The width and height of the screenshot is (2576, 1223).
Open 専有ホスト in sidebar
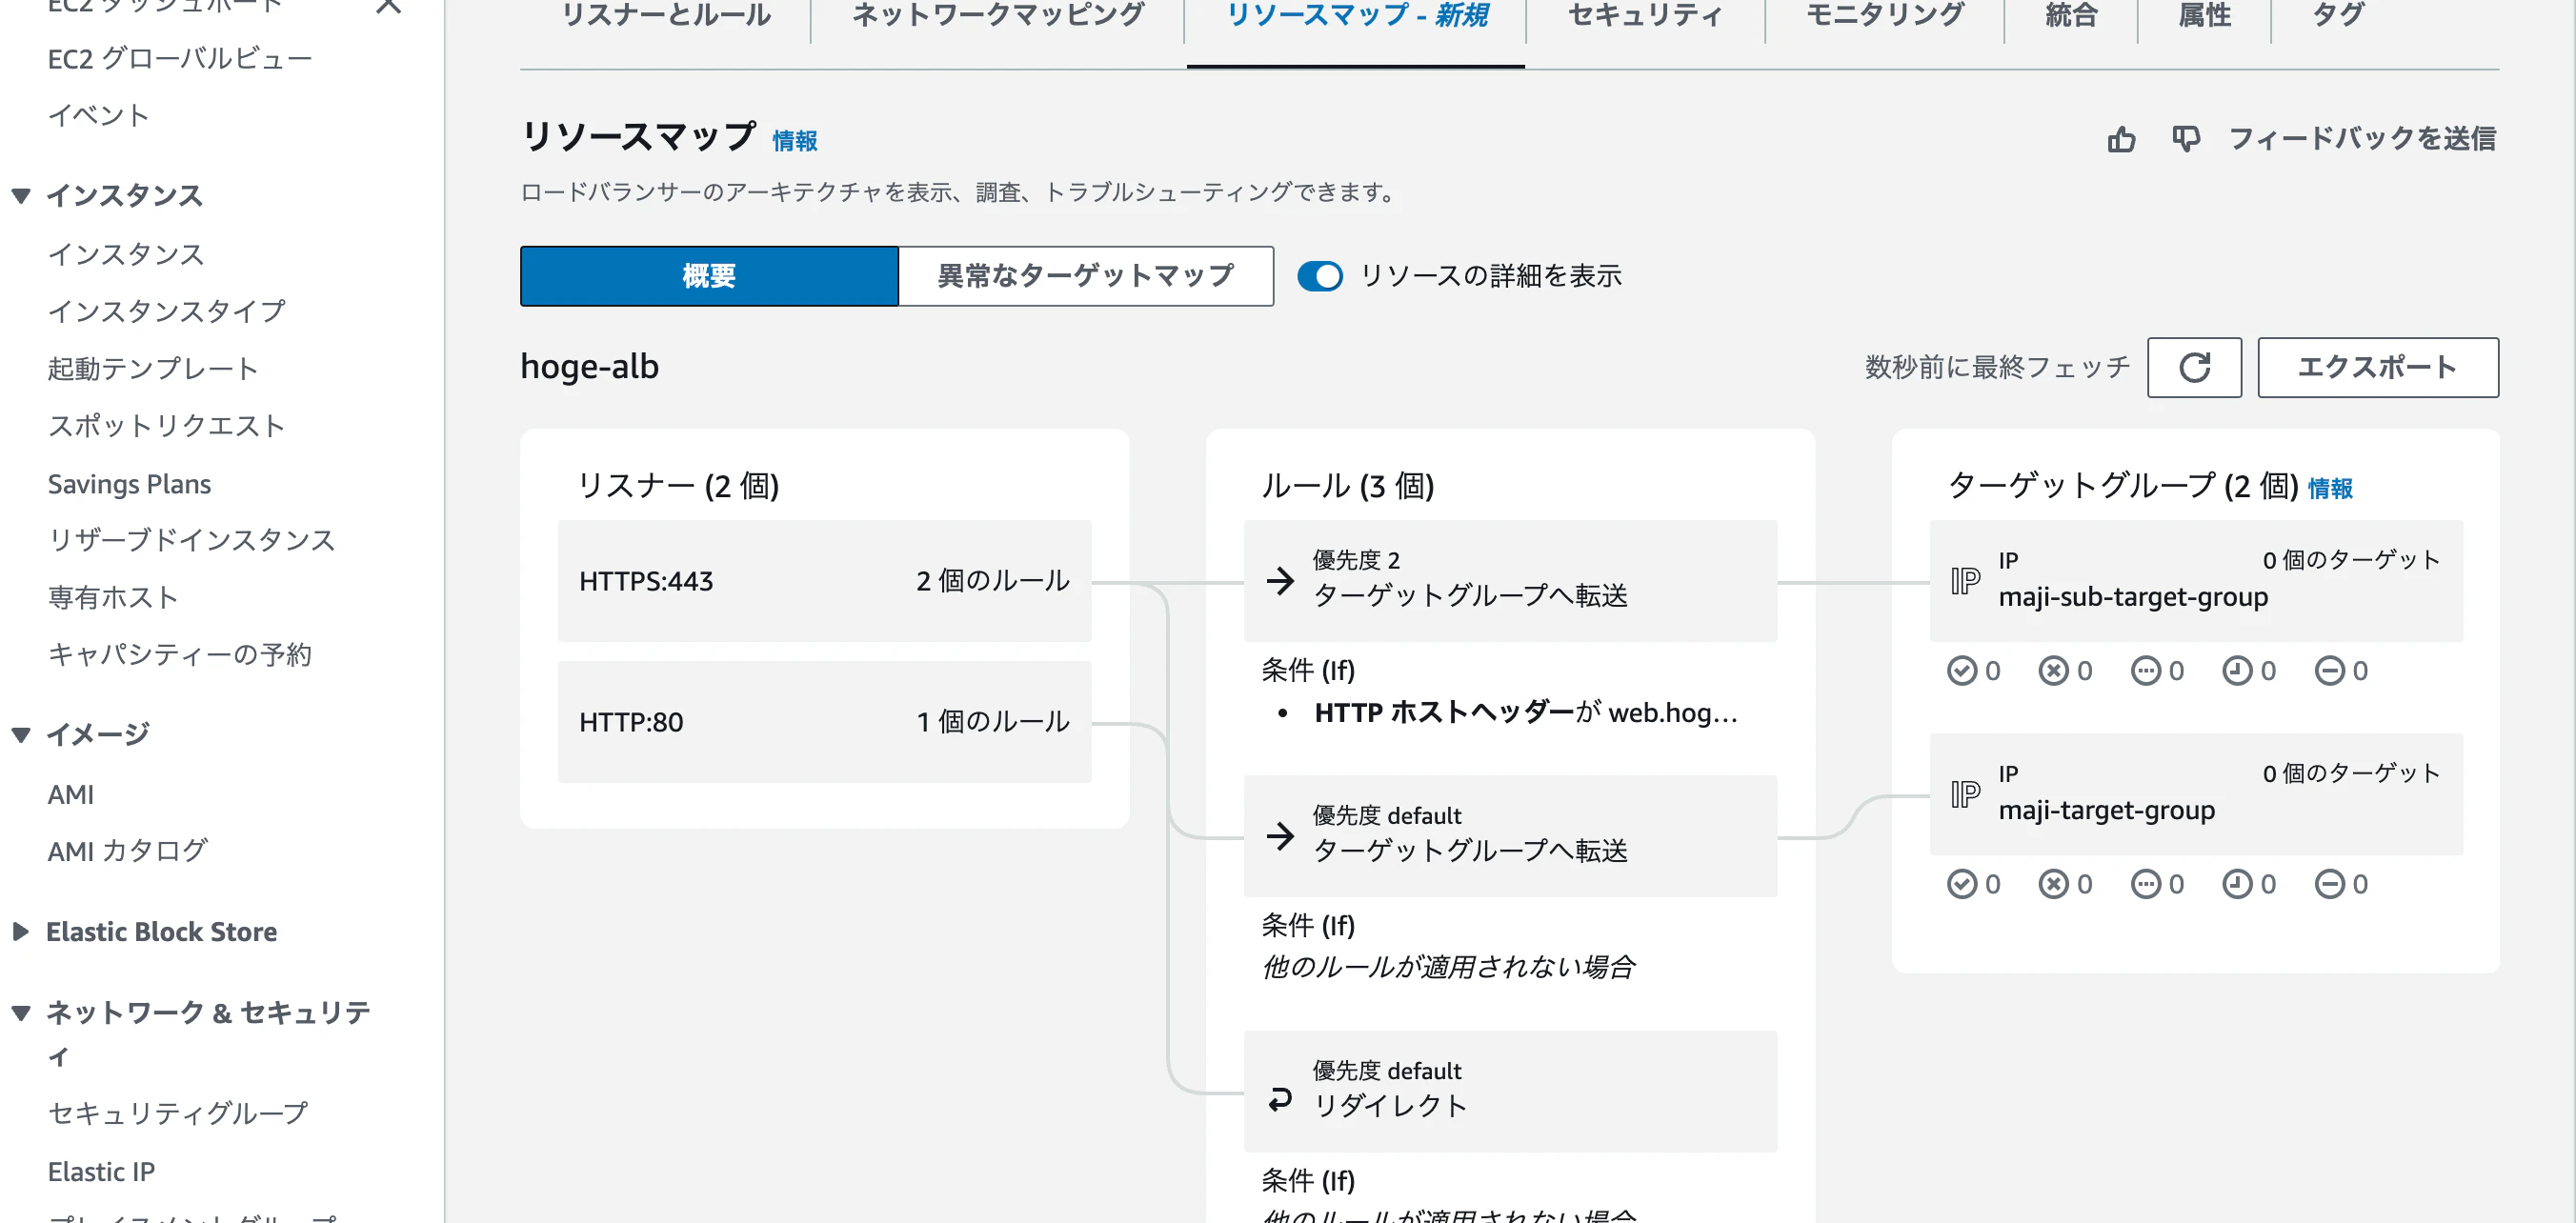click(x=112, y=597)
